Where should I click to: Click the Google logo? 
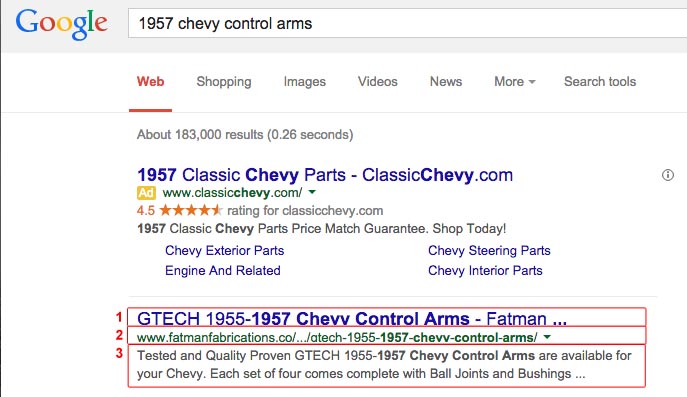(61, 25)
